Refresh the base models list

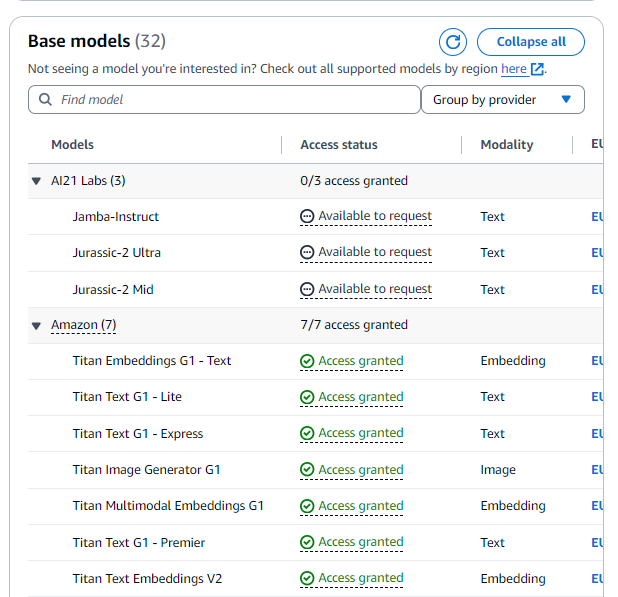point(453,42)
